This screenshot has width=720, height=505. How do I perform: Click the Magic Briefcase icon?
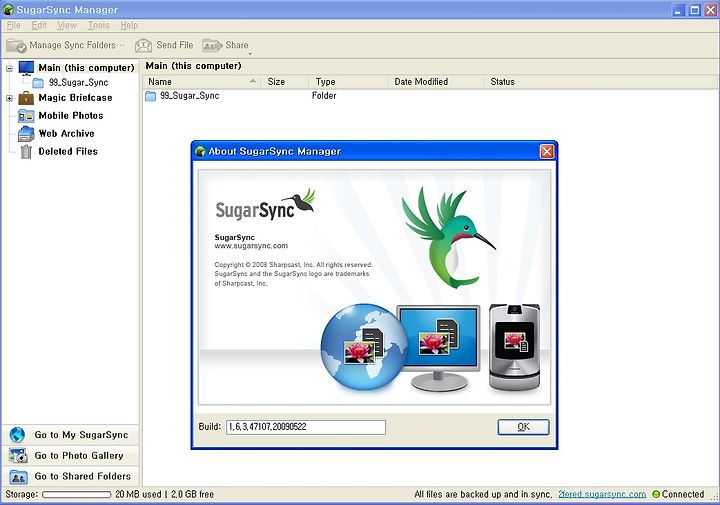click(x=26, y=98)
